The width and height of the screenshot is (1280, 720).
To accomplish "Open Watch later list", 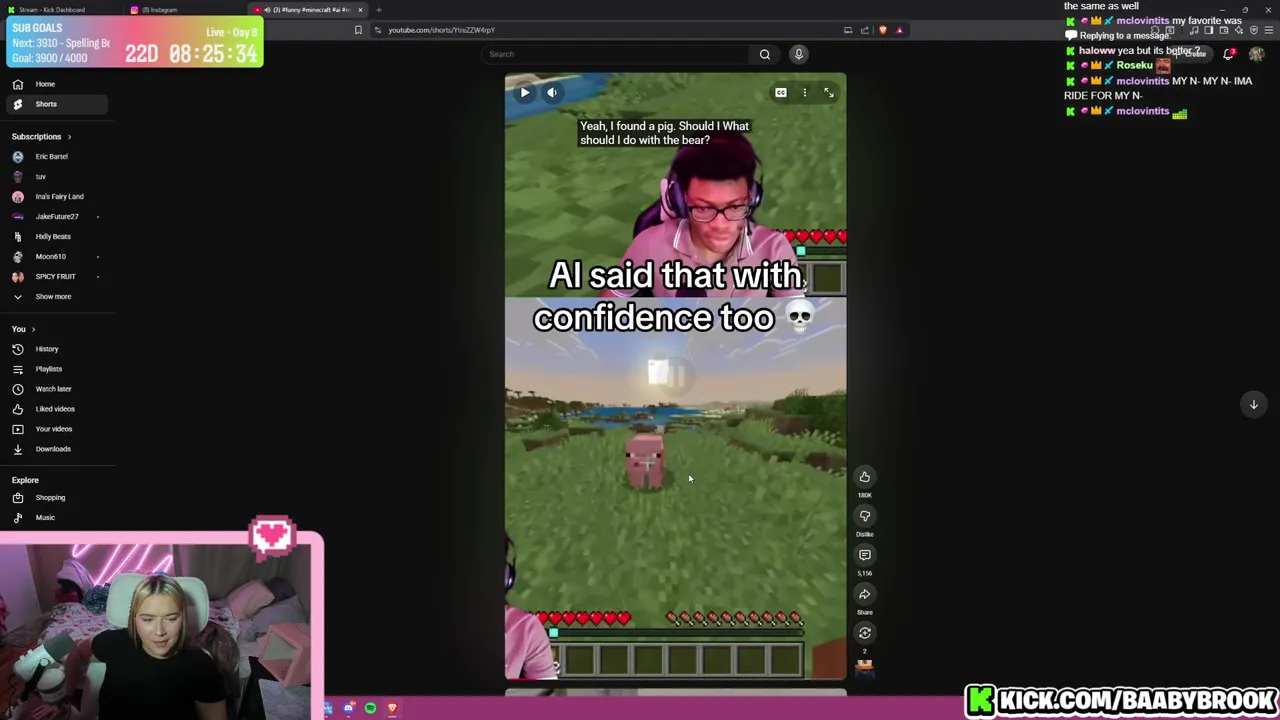I will tap(57, 389).
